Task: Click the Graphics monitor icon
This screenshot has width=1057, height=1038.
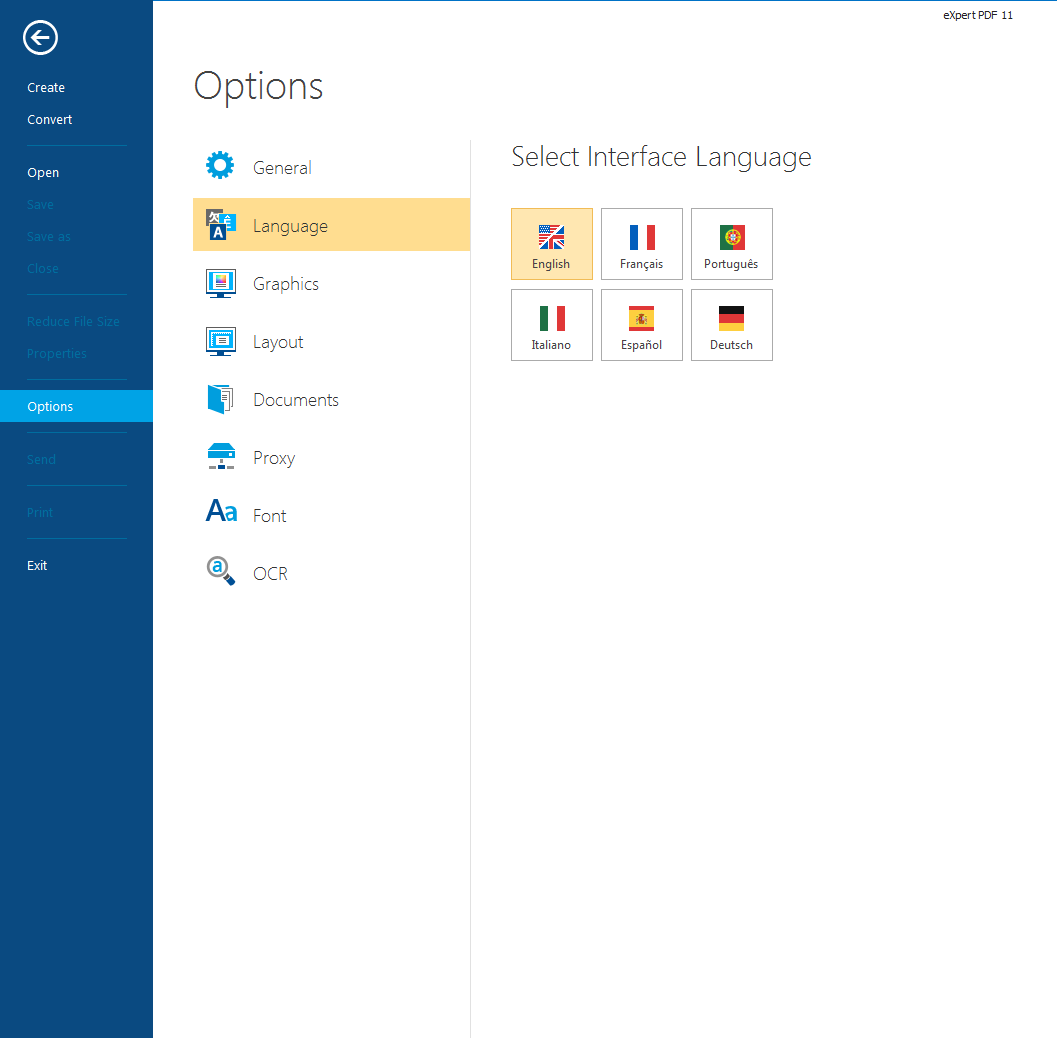Action: pos(220,283)
